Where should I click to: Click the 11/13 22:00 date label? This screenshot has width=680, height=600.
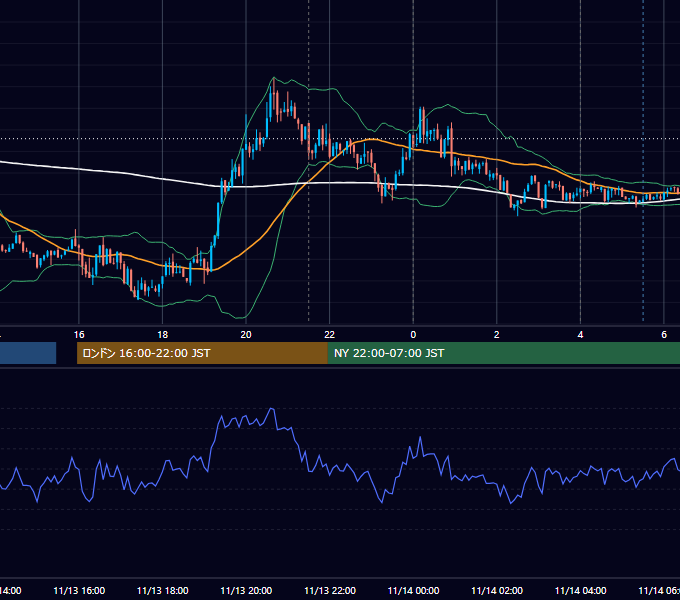click(x=330, y=591)
